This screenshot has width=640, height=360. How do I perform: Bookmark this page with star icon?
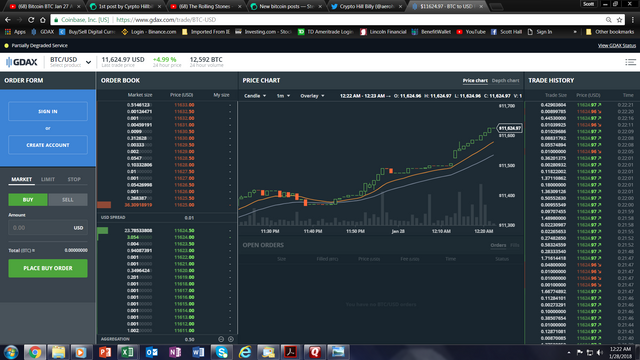pyautogui.click(x=619, y=20)
